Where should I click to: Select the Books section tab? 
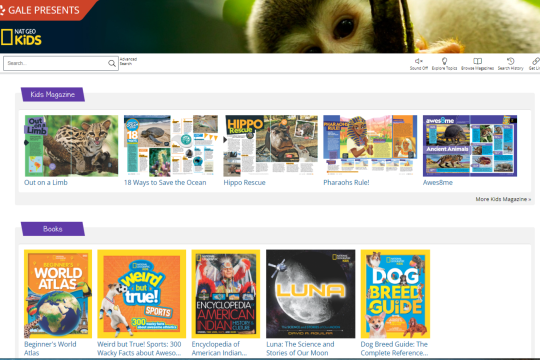[x=53, y=229]
